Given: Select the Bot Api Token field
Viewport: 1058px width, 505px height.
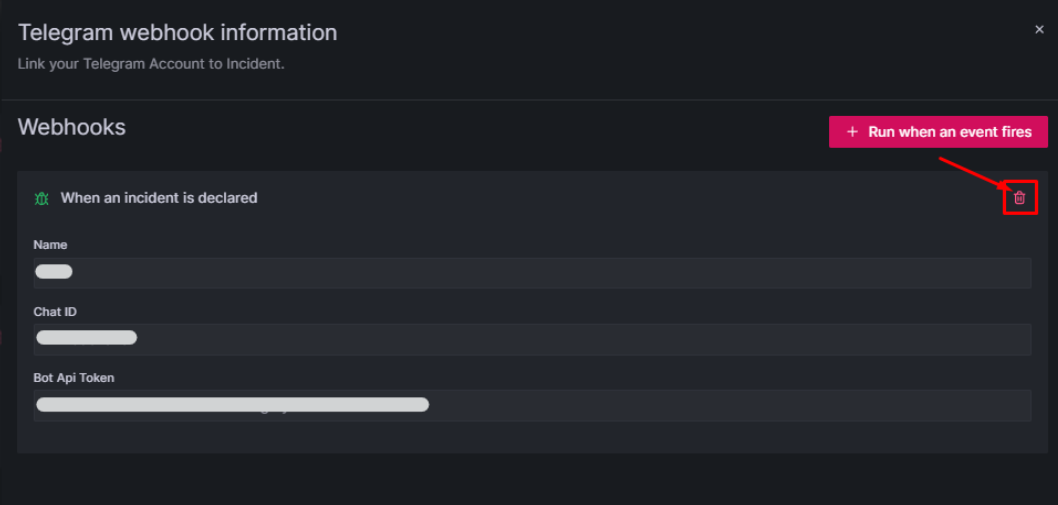Looking at the screenshot, I should click(700, 405).
